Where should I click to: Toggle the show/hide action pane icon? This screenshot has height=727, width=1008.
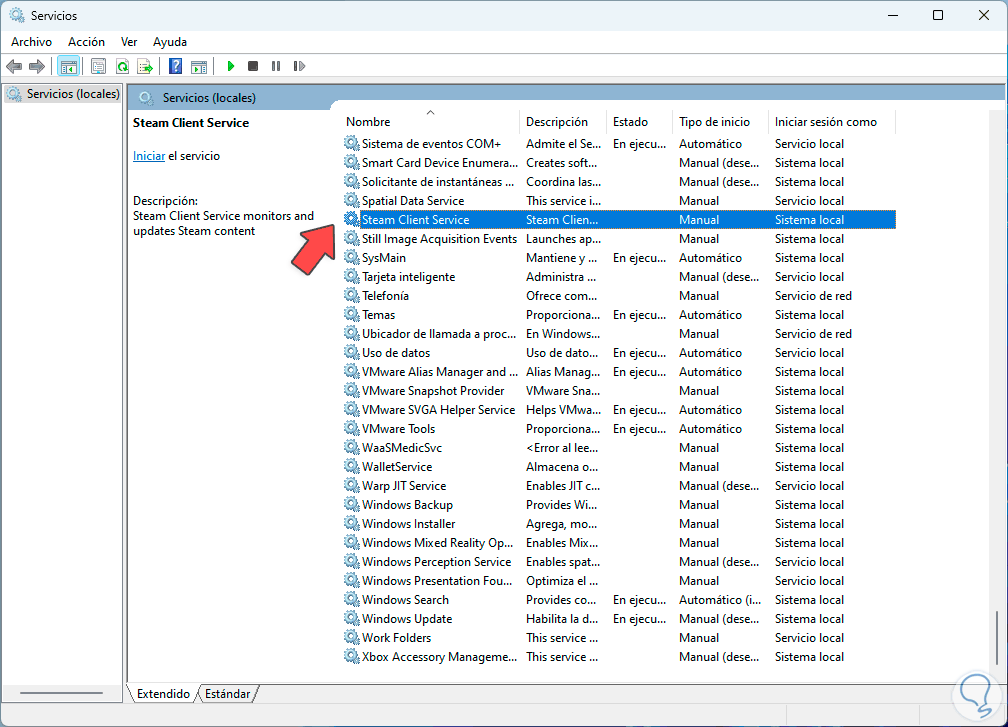pyautogui.click(x=199, y=66)
